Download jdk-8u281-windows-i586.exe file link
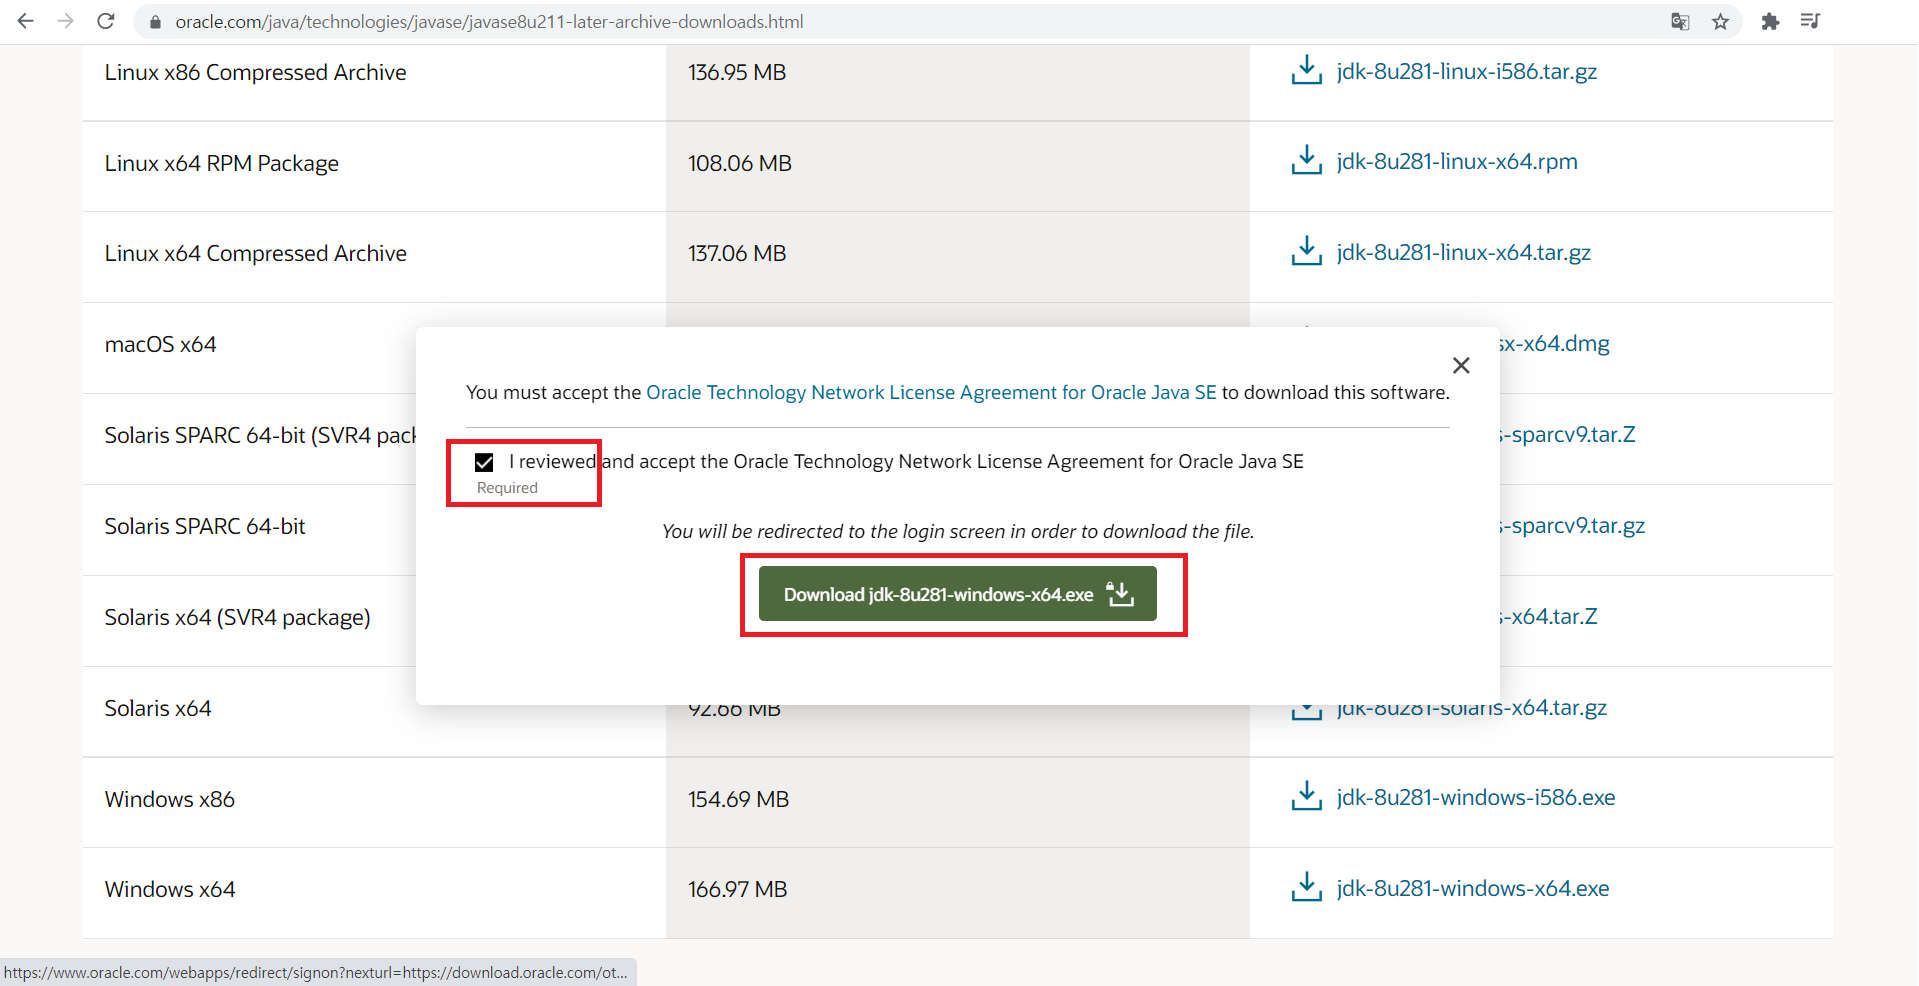 [x=1475, y=797]
